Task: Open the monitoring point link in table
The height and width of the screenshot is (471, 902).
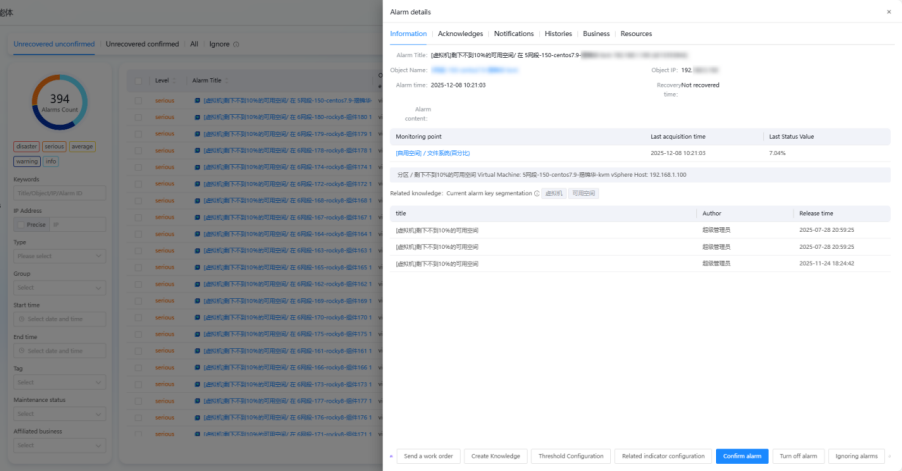Action: point(432,153)
